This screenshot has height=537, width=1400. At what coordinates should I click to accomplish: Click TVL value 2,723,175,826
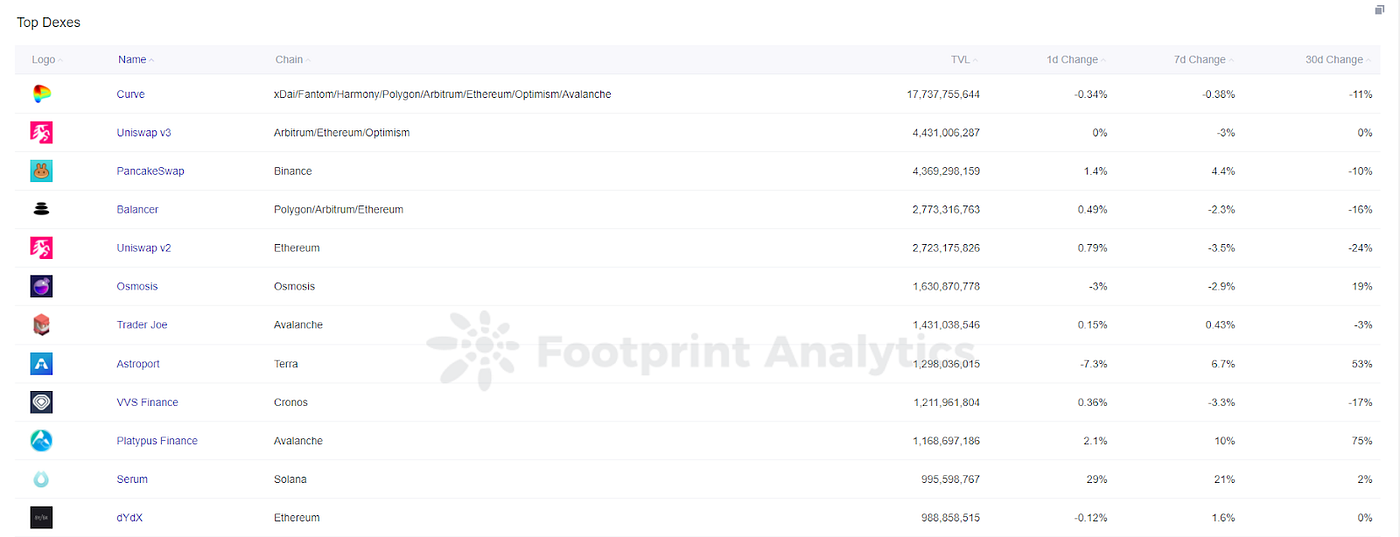[x=946, y=248]
